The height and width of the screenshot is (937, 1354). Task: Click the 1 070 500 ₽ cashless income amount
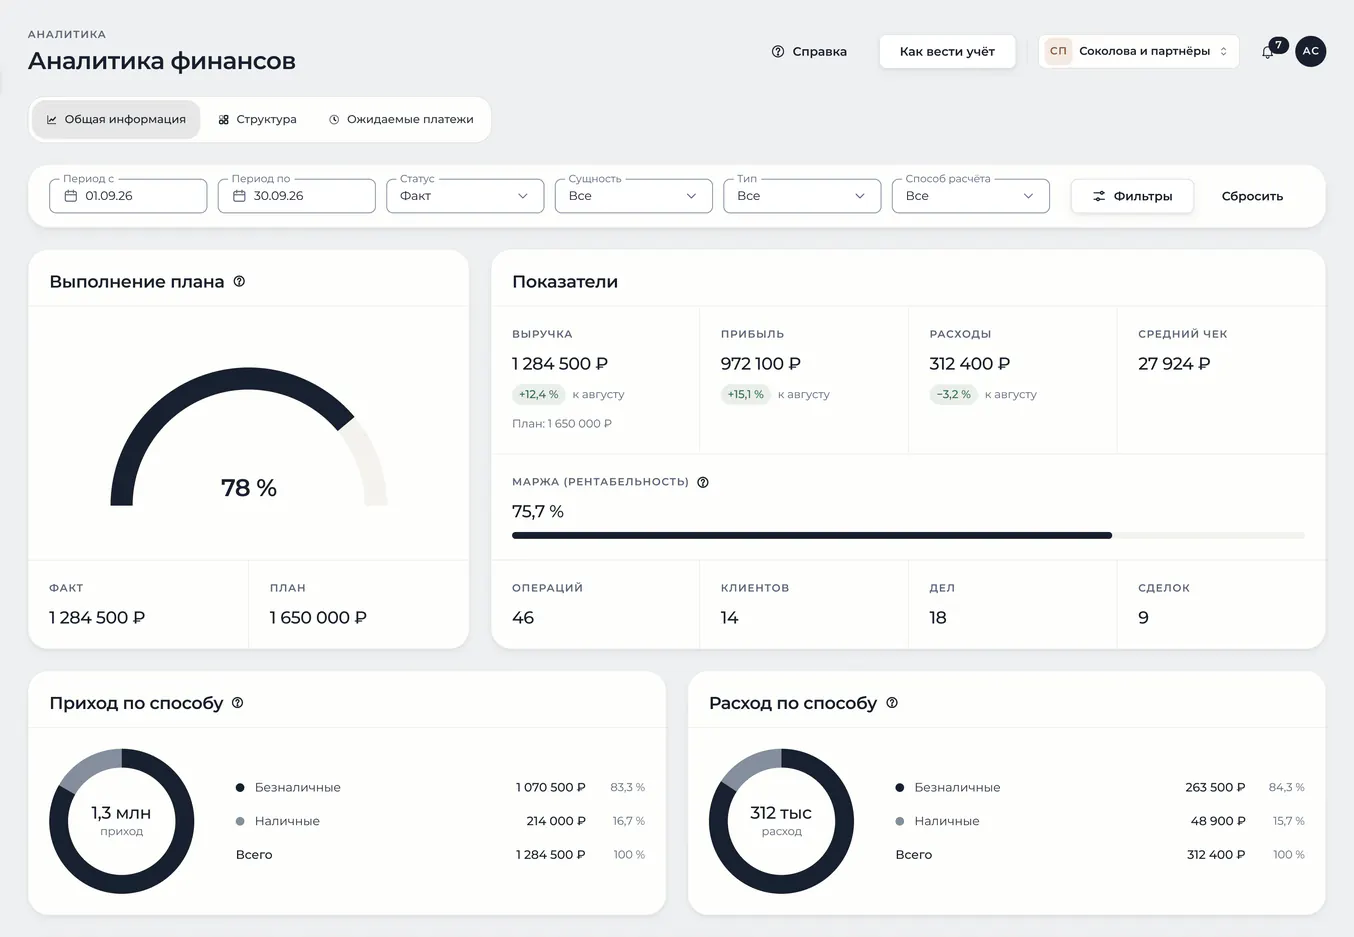[551, 788]
